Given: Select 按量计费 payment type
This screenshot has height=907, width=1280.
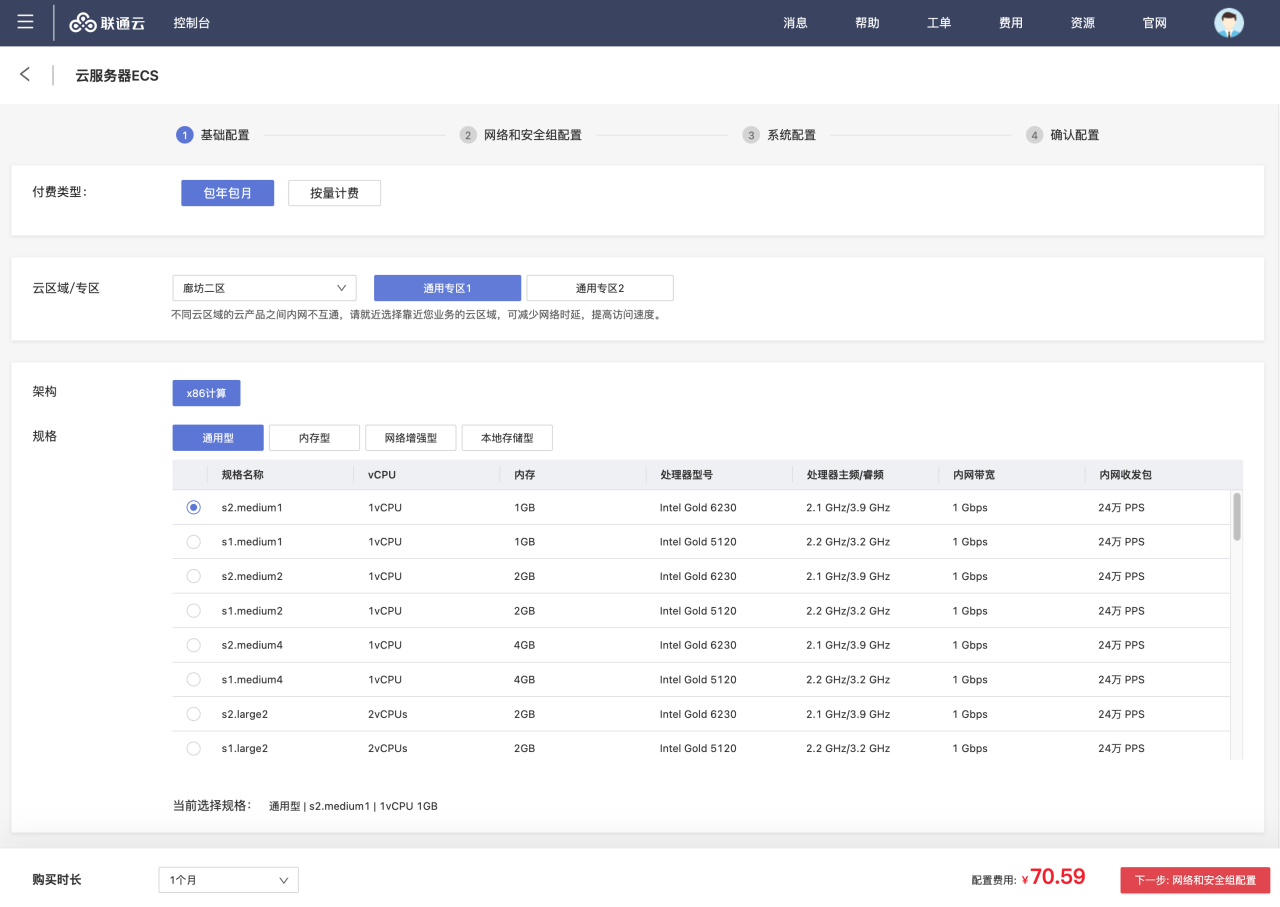Looking at the screenshot, I should [334, 193].
